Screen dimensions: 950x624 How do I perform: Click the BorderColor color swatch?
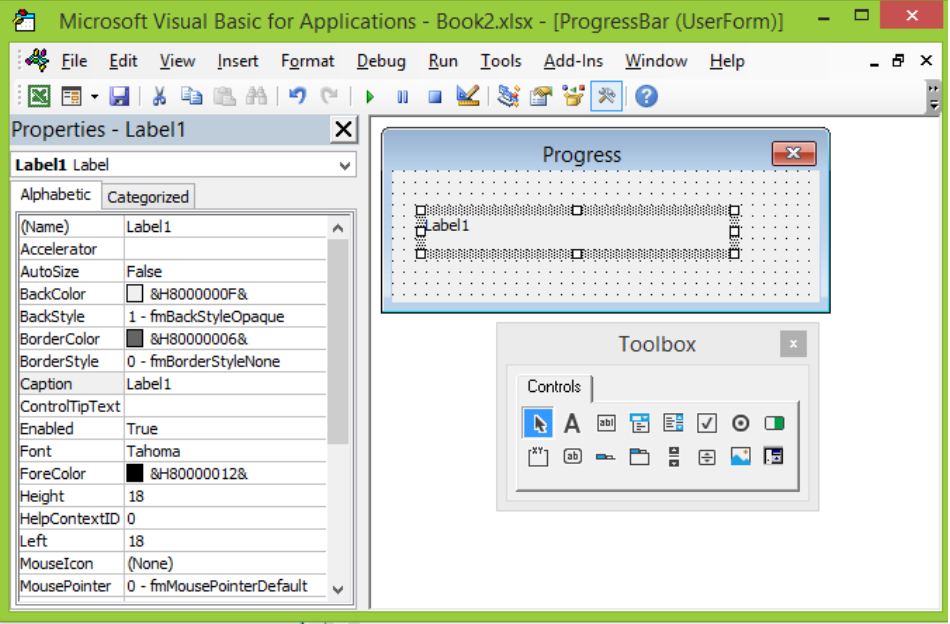(x=135, y=339)
